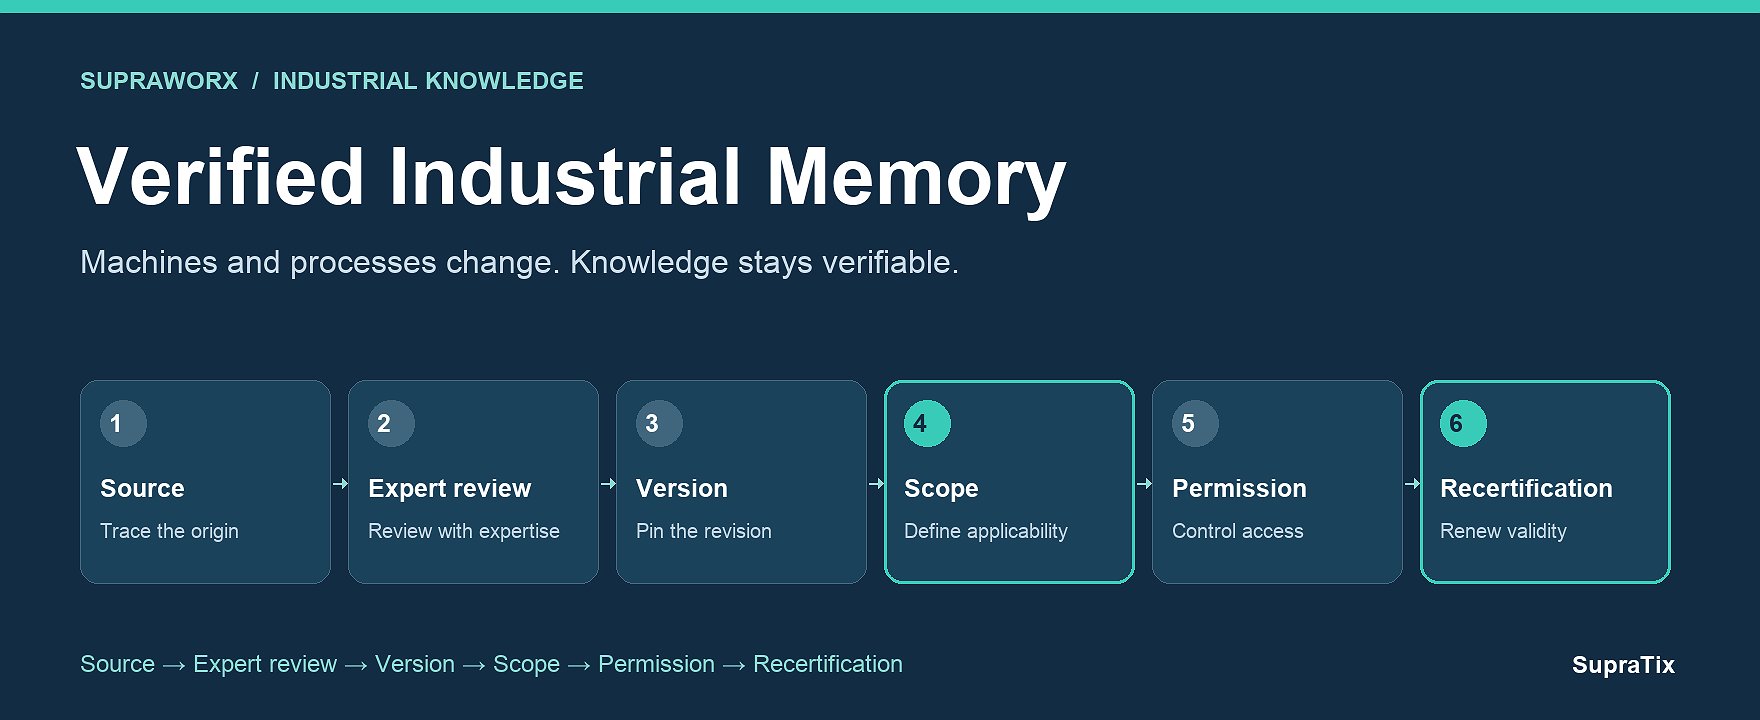The height and width of the screenshot is (720, 1760).
Task: Open the SUPRAWORX breadcrumb
Action: pyautogui.click(x=159, y=81)
